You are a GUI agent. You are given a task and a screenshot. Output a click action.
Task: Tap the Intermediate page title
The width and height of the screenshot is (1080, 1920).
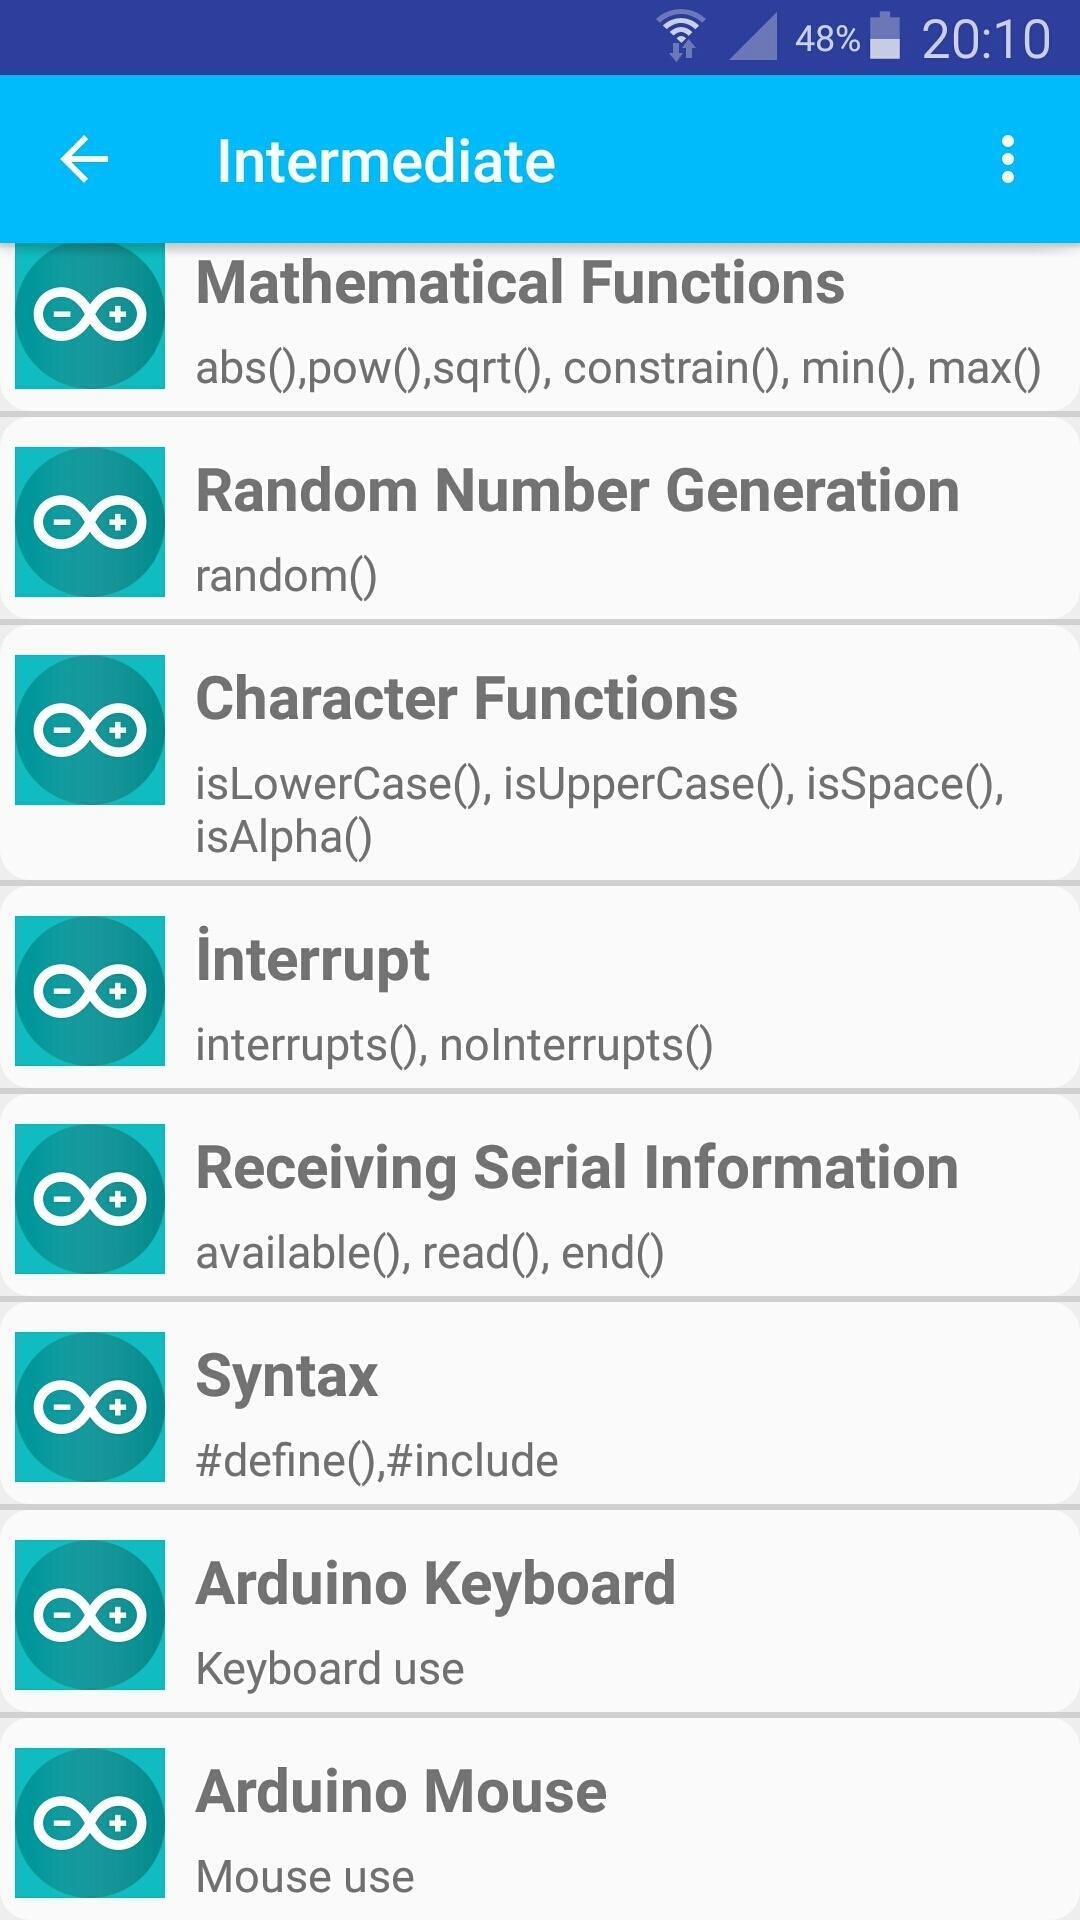pyautogui.click(x=386, y=161)
